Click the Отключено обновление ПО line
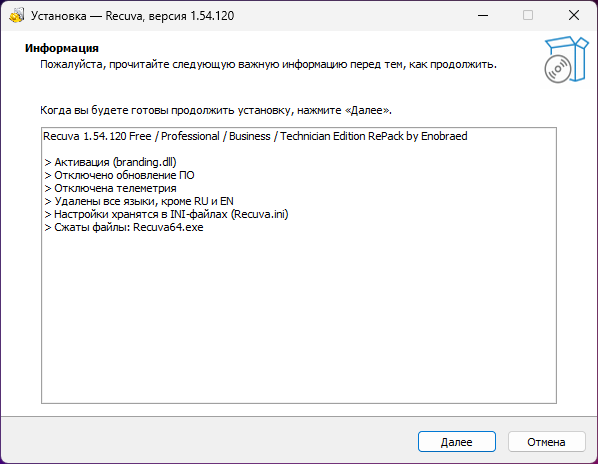Screen dimensions: 598x464 (119, 175)
